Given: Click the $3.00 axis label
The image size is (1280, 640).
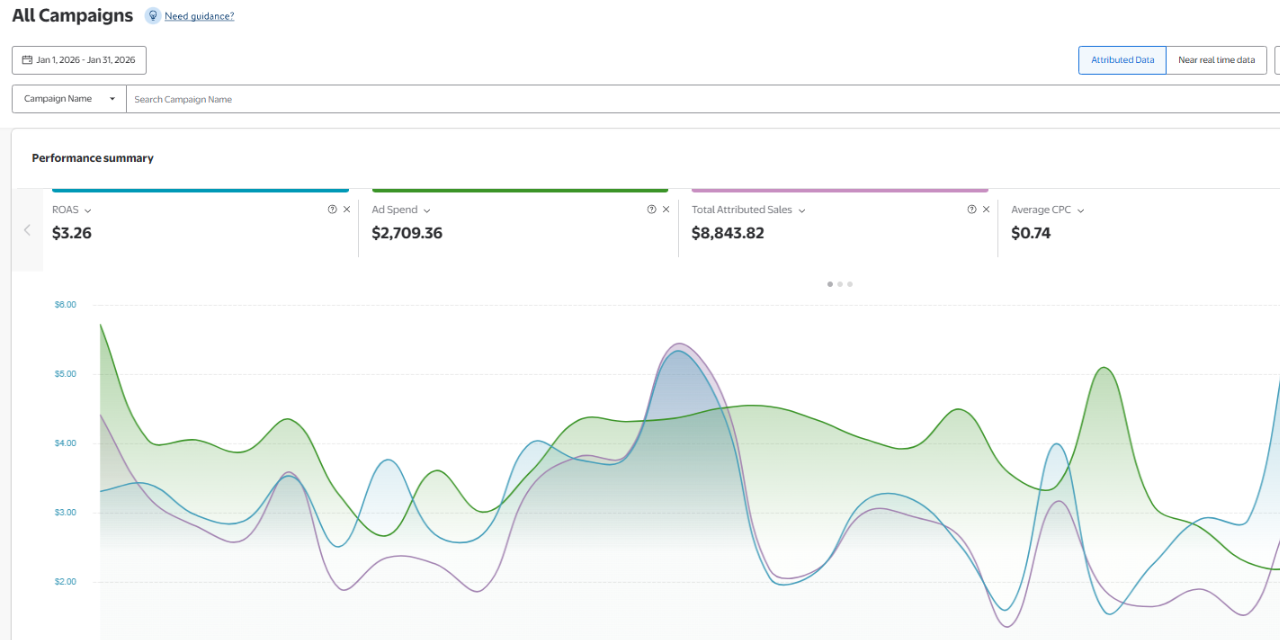Looking at the screenshot, I should (x=65, y=513).
